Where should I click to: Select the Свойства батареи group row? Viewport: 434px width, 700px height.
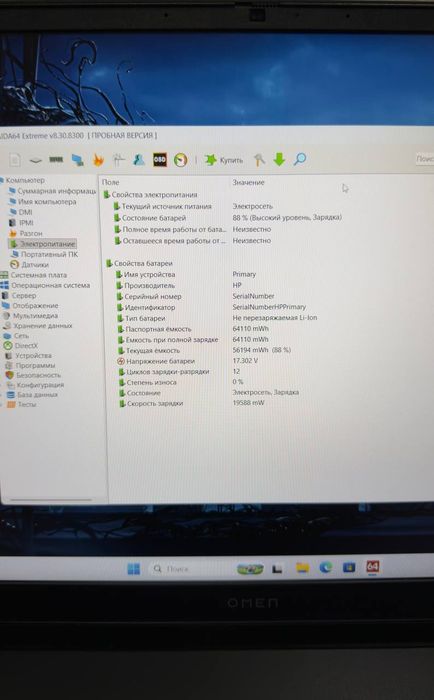point(139,263)
